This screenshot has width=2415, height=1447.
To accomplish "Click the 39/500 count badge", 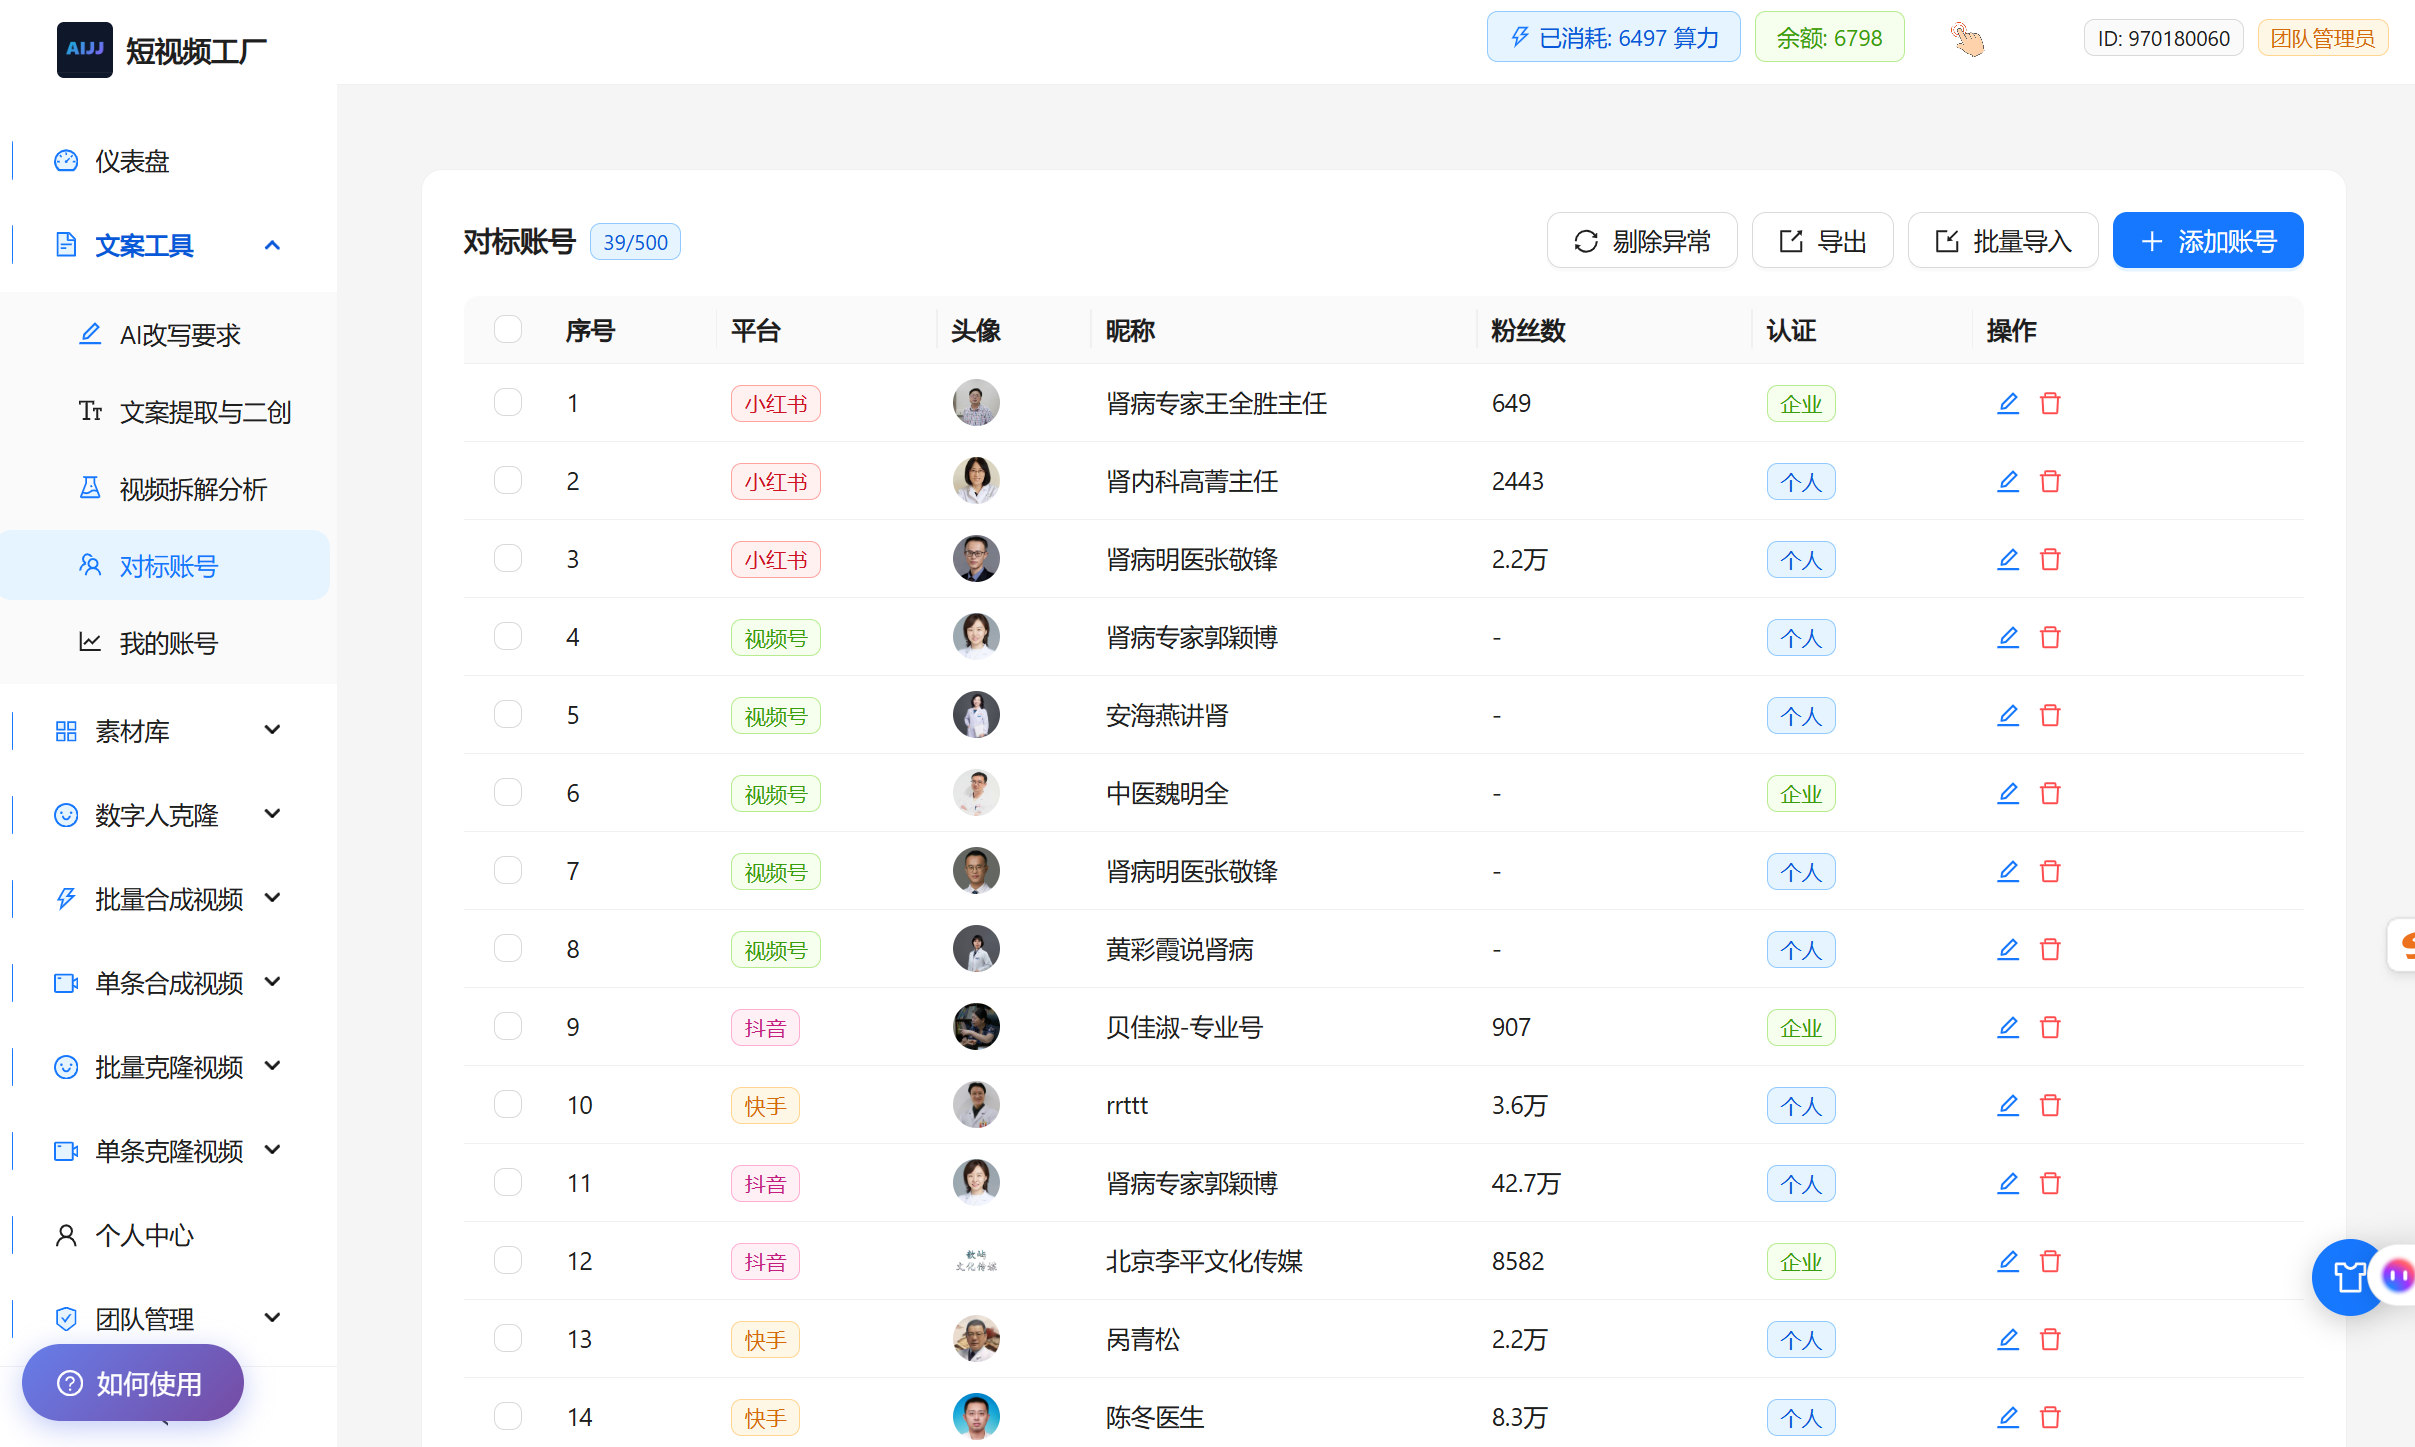I will 635,242.
